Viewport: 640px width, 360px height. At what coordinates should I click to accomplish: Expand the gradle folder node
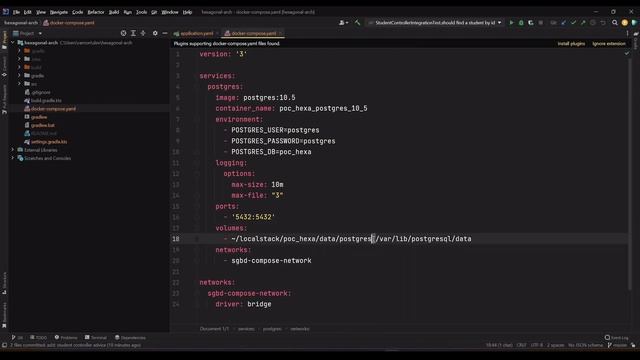pyautogui.click(x=19, y=76)
